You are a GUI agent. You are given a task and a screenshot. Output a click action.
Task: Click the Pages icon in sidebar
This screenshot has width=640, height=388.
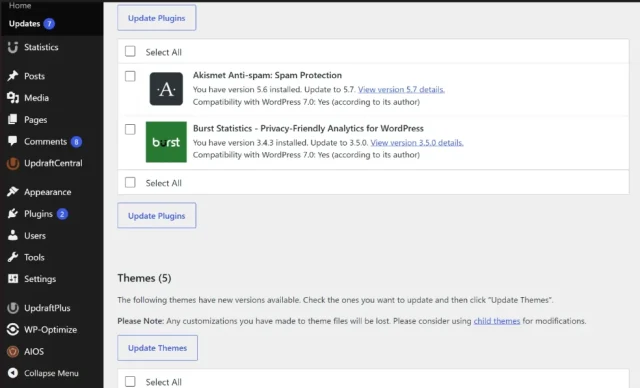(x=13, y=119)
